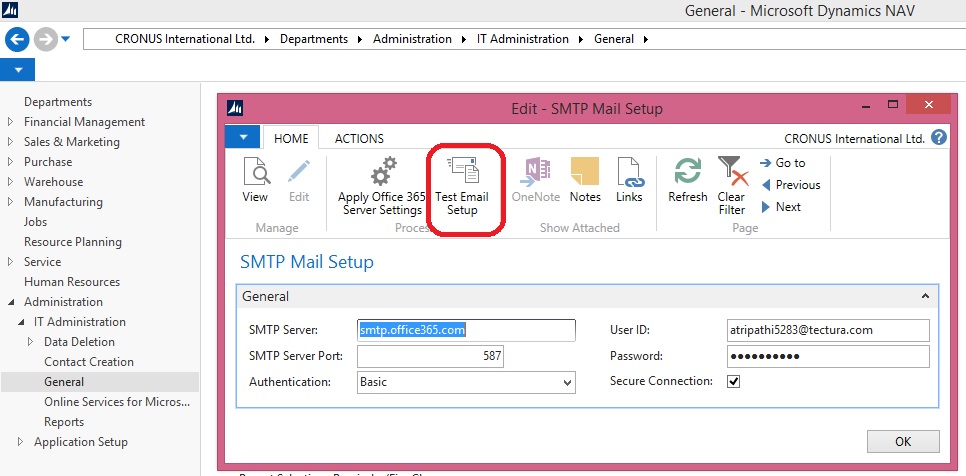Select Departments in navigation pane
Screen dimensions: 966x476
(58, 102)
